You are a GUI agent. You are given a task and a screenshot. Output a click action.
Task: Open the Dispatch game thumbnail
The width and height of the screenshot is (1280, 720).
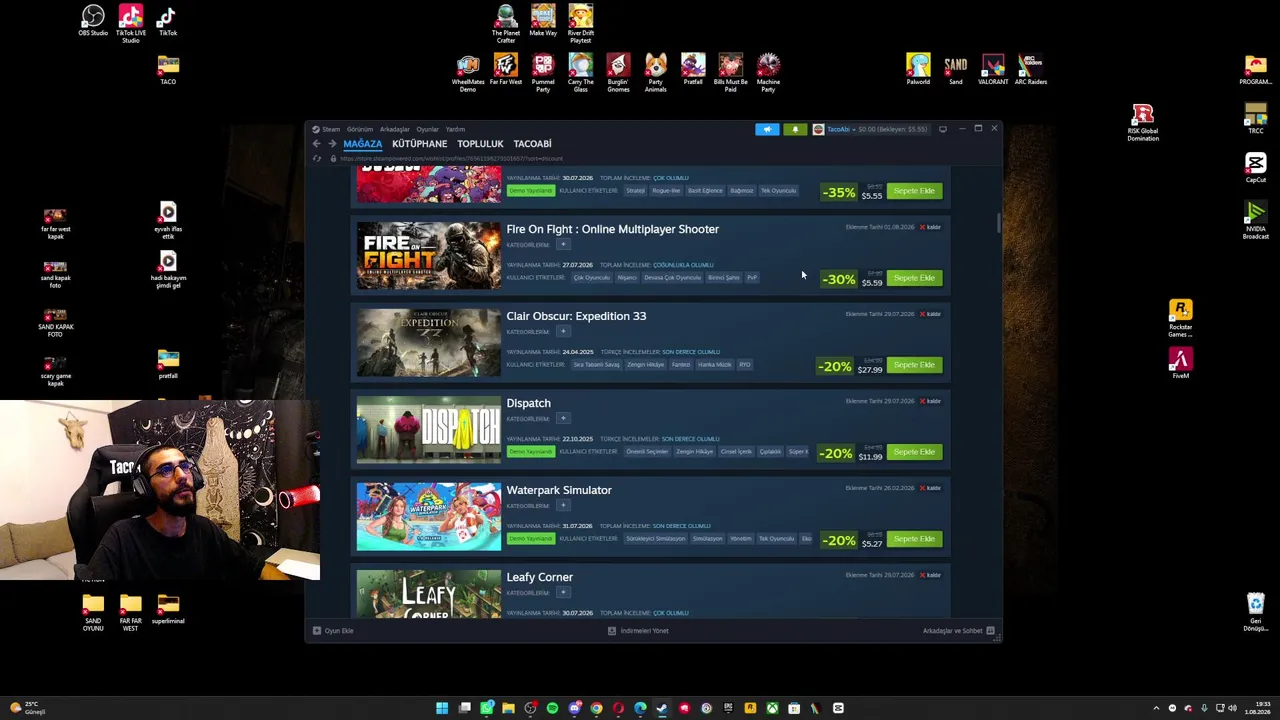click(429, 430)
